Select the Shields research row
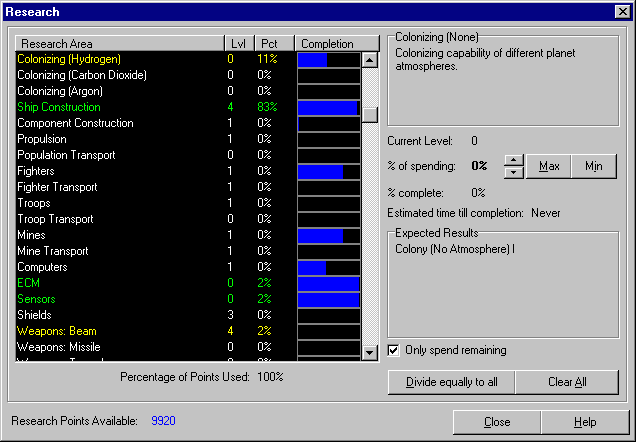 [x=189, y=315]
